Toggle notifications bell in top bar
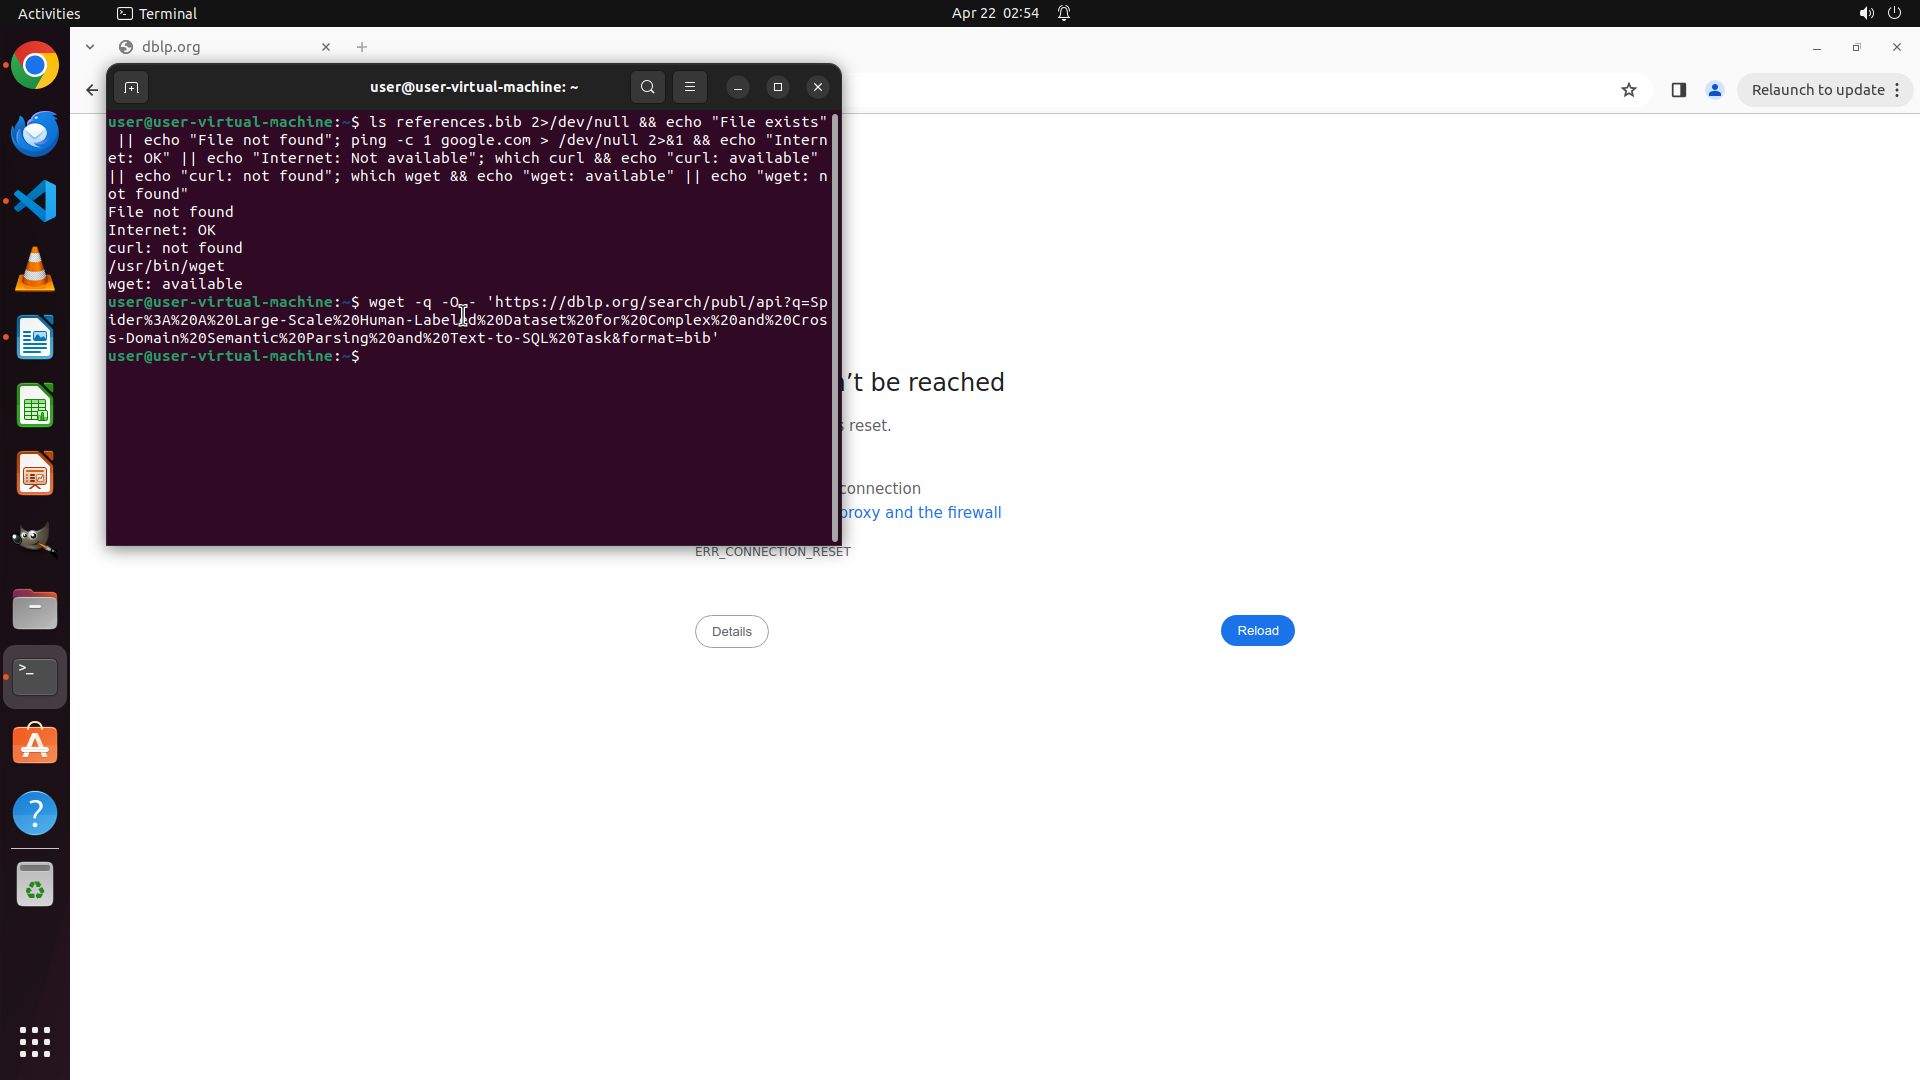The image size is (1920, 1080). click(1064, 13)
